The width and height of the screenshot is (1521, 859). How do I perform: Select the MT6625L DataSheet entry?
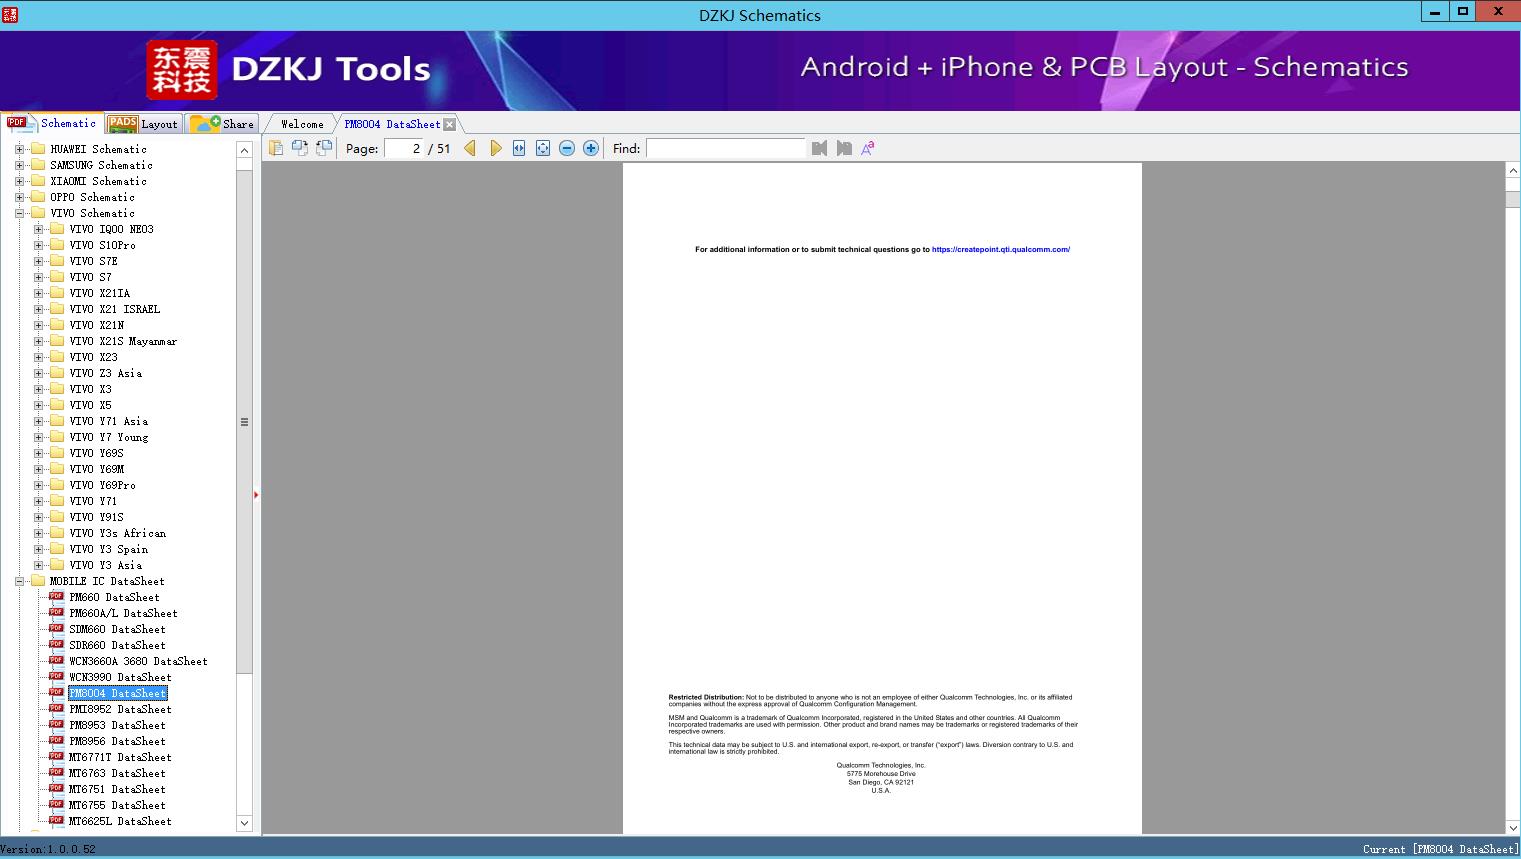pos(120,821)
